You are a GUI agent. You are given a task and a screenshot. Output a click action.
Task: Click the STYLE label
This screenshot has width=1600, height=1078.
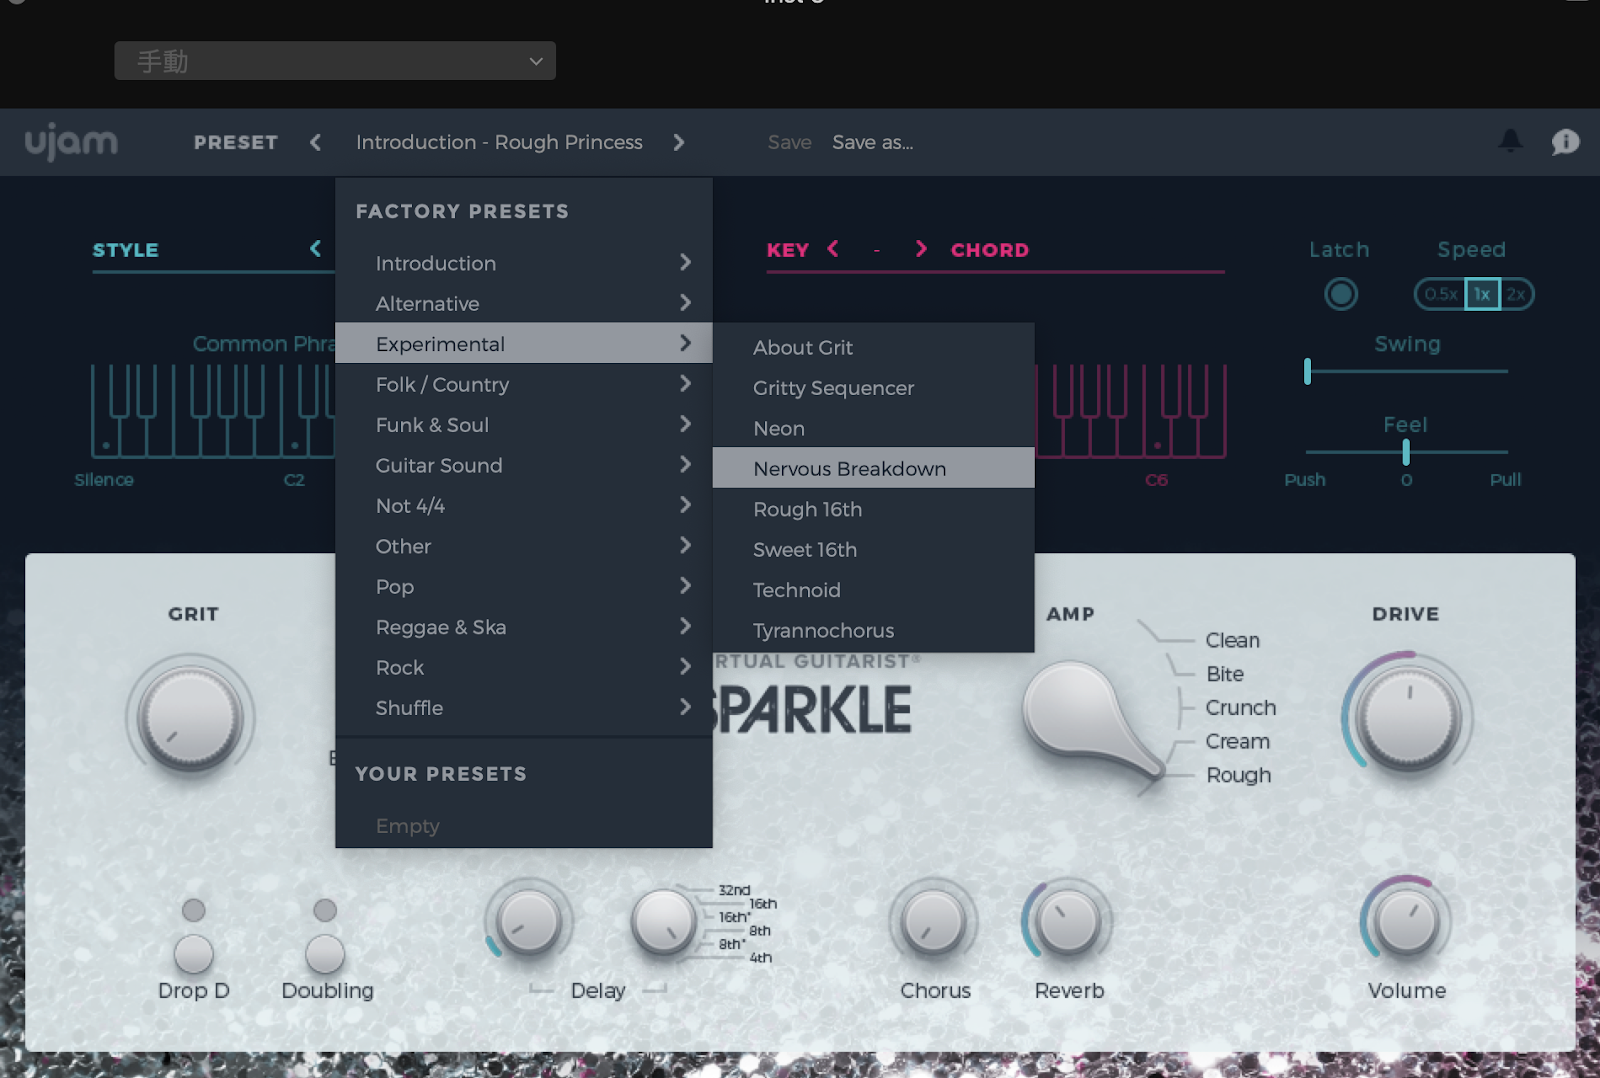point(125,250)
